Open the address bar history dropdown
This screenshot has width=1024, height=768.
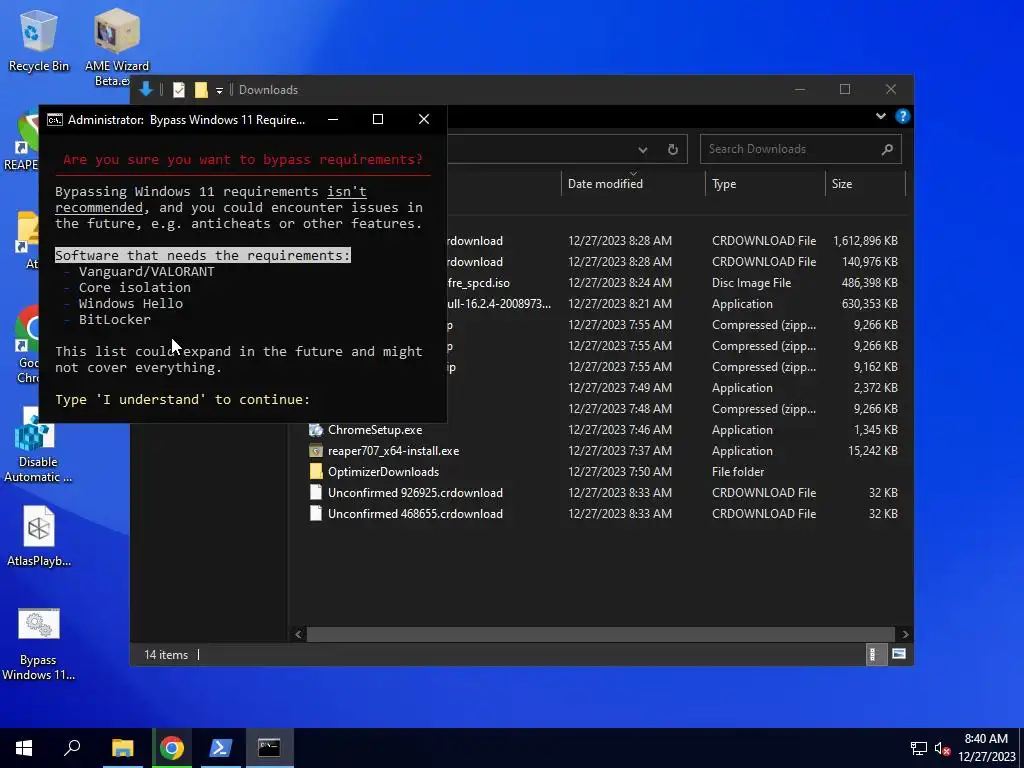[x=643, y=150]
